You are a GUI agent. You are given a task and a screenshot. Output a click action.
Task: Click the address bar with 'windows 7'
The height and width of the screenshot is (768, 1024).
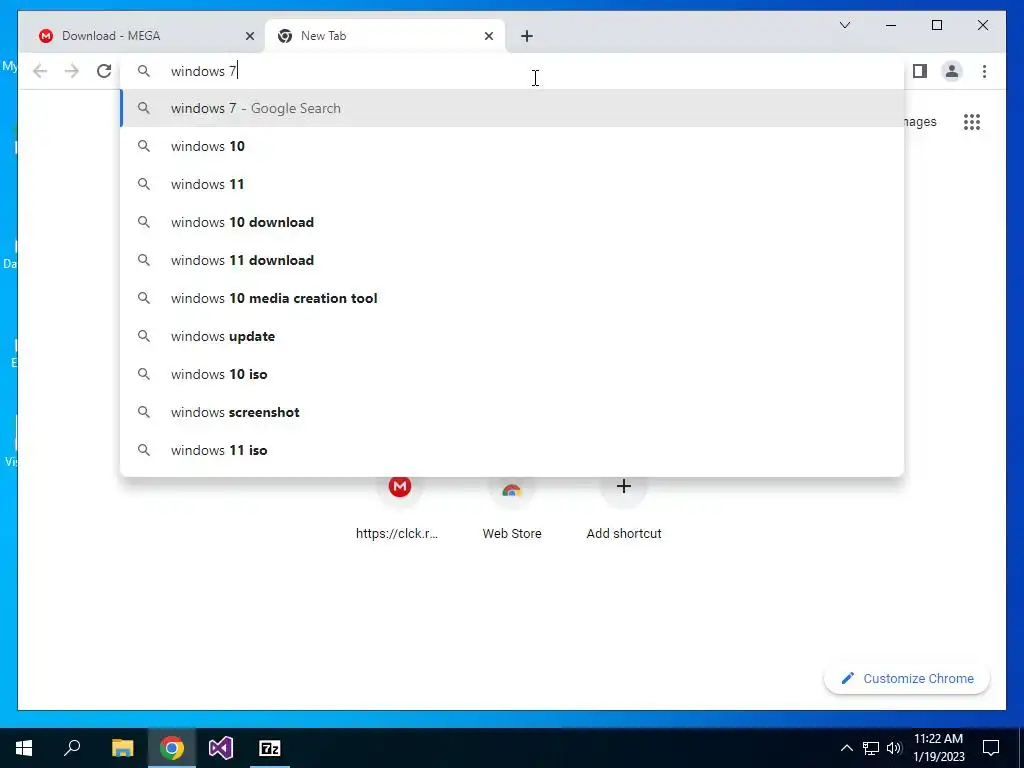[512, 71]
